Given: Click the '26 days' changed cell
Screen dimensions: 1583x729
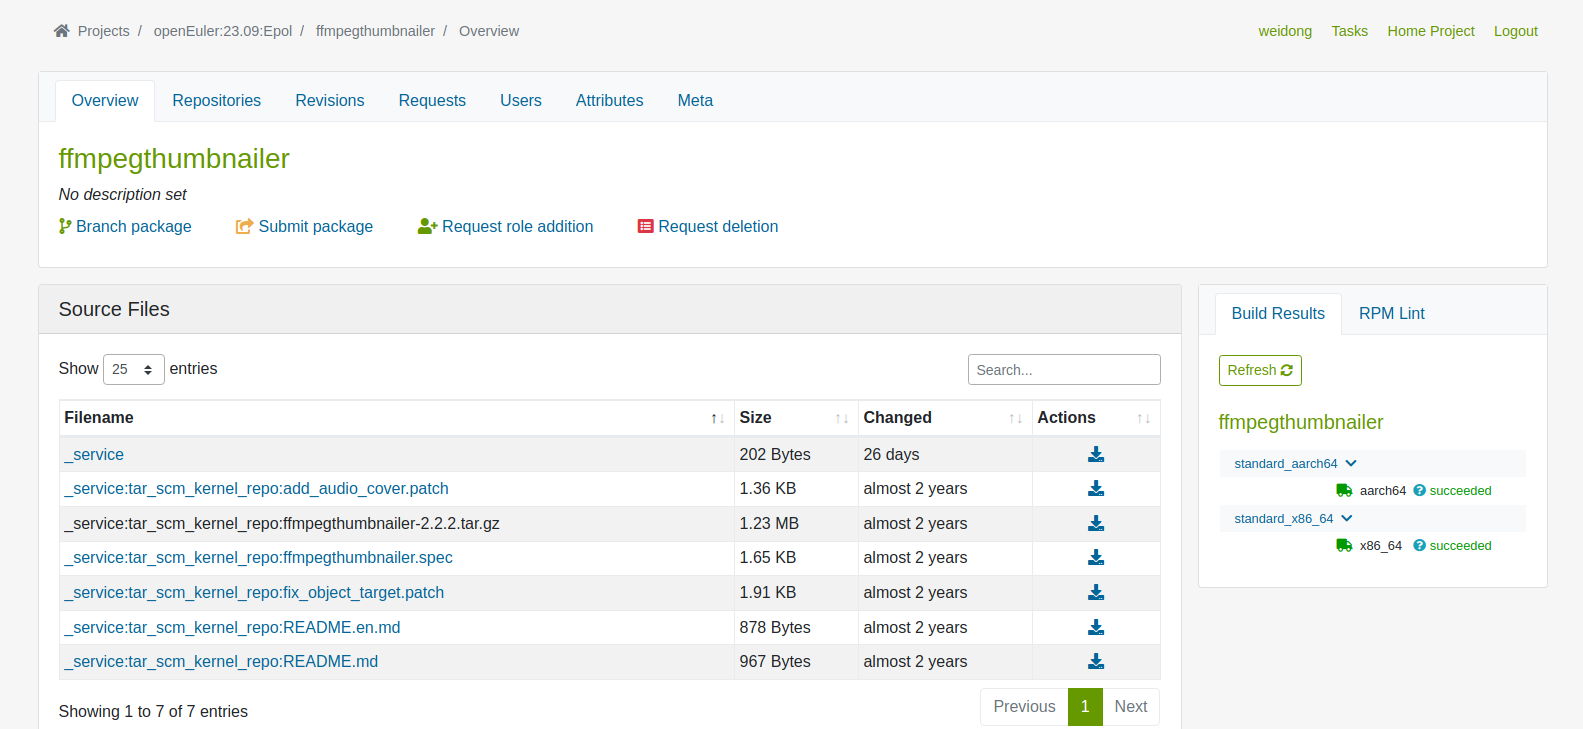Looking at the screenshot, I should [945, 454].
